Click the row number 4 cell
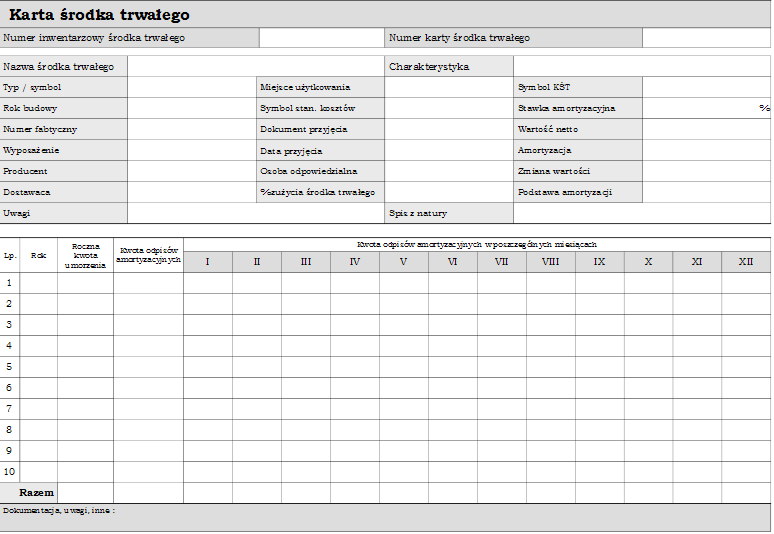Image resolution: width=774 pixels, height=534 pixels. [x=10, y=345]
